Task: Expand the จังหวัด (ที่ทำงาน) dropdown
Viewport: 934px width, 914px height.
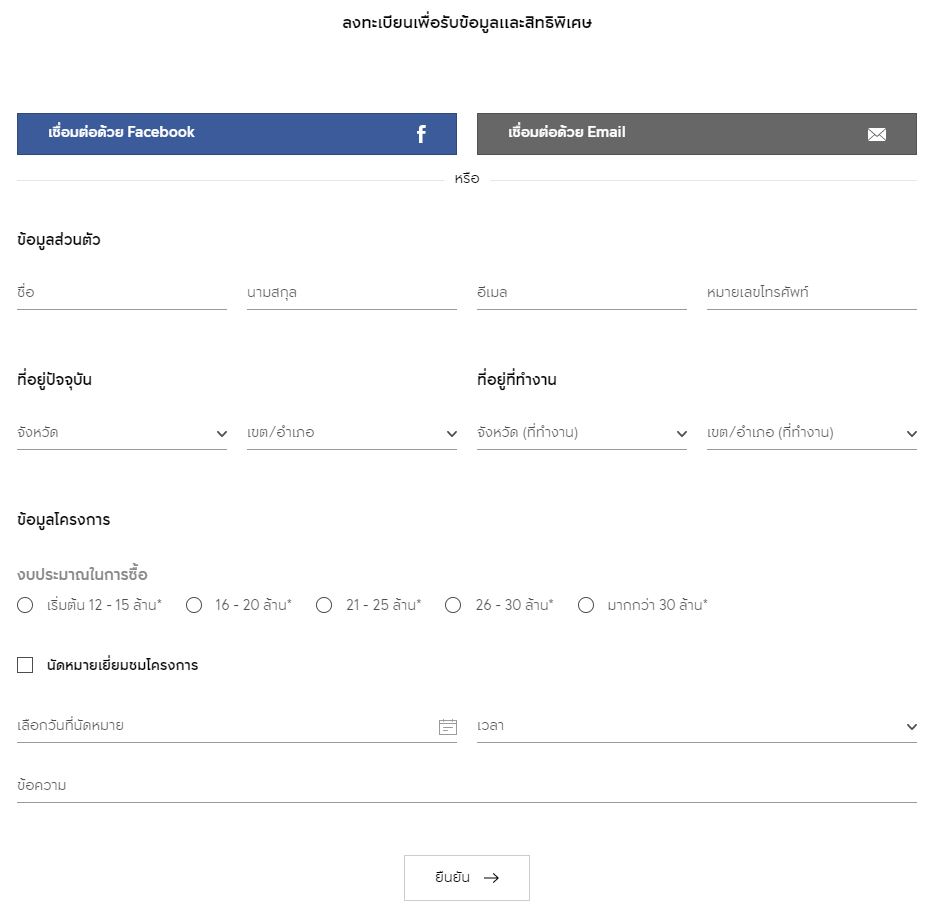Action: pos(582,433)
